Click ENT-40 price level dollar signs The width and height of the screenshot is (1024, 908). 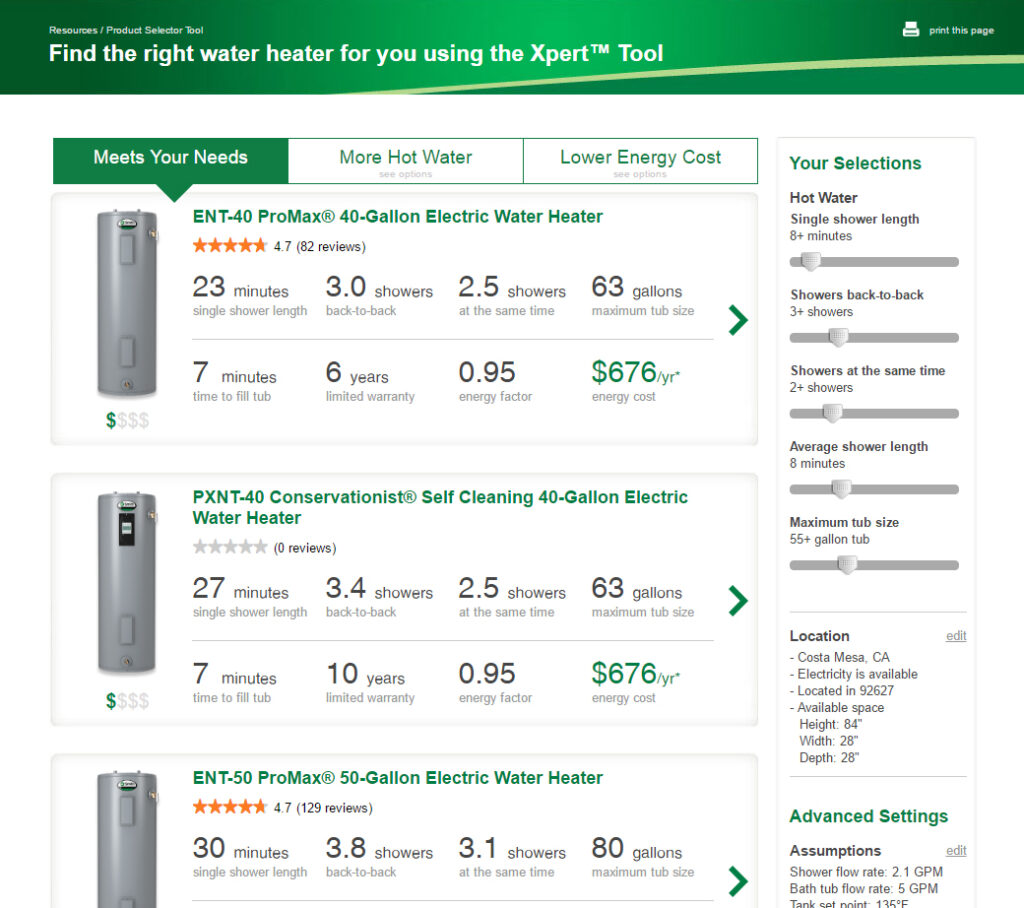pyautogui.click(x=127, y=420)
